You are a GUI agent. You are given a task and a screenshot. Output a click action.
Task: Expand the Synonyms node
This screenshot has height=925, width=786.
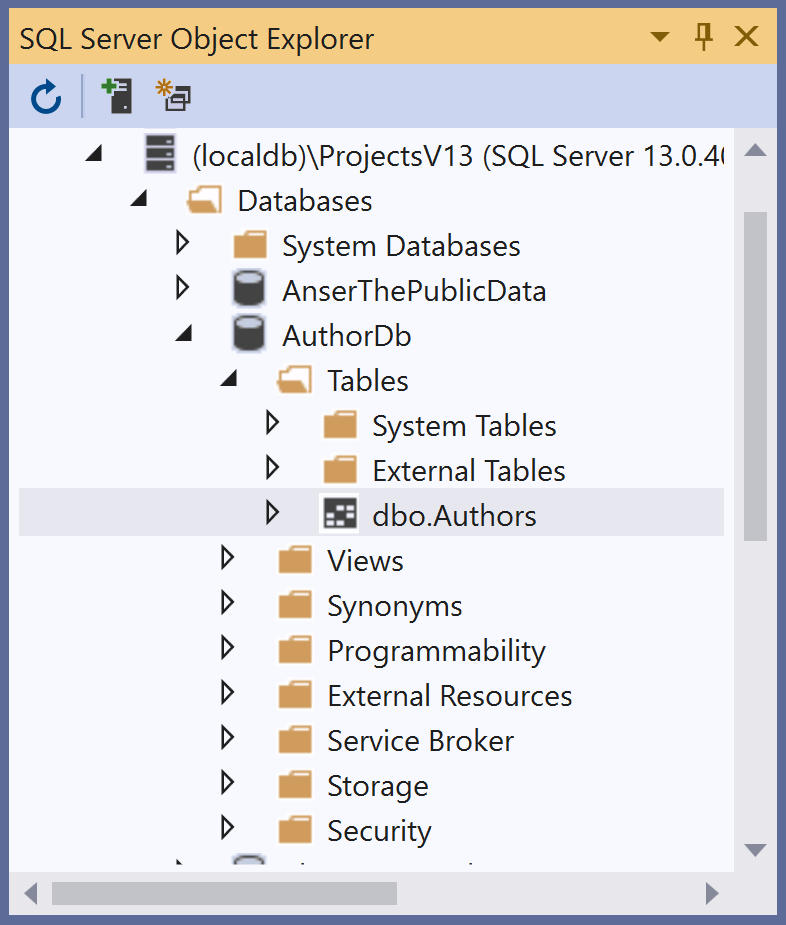(227, 603)
